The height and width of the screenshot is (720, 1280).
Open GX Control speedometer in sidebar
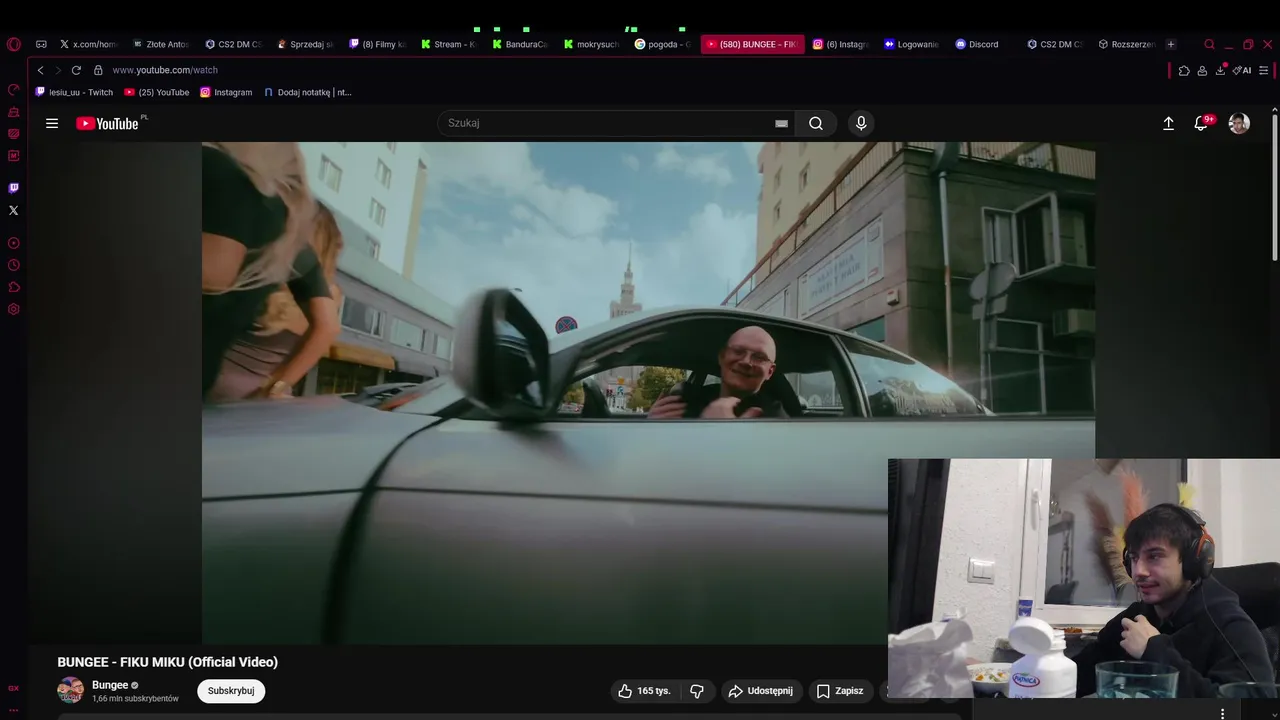pyautogui.click(x=14, y=90)
